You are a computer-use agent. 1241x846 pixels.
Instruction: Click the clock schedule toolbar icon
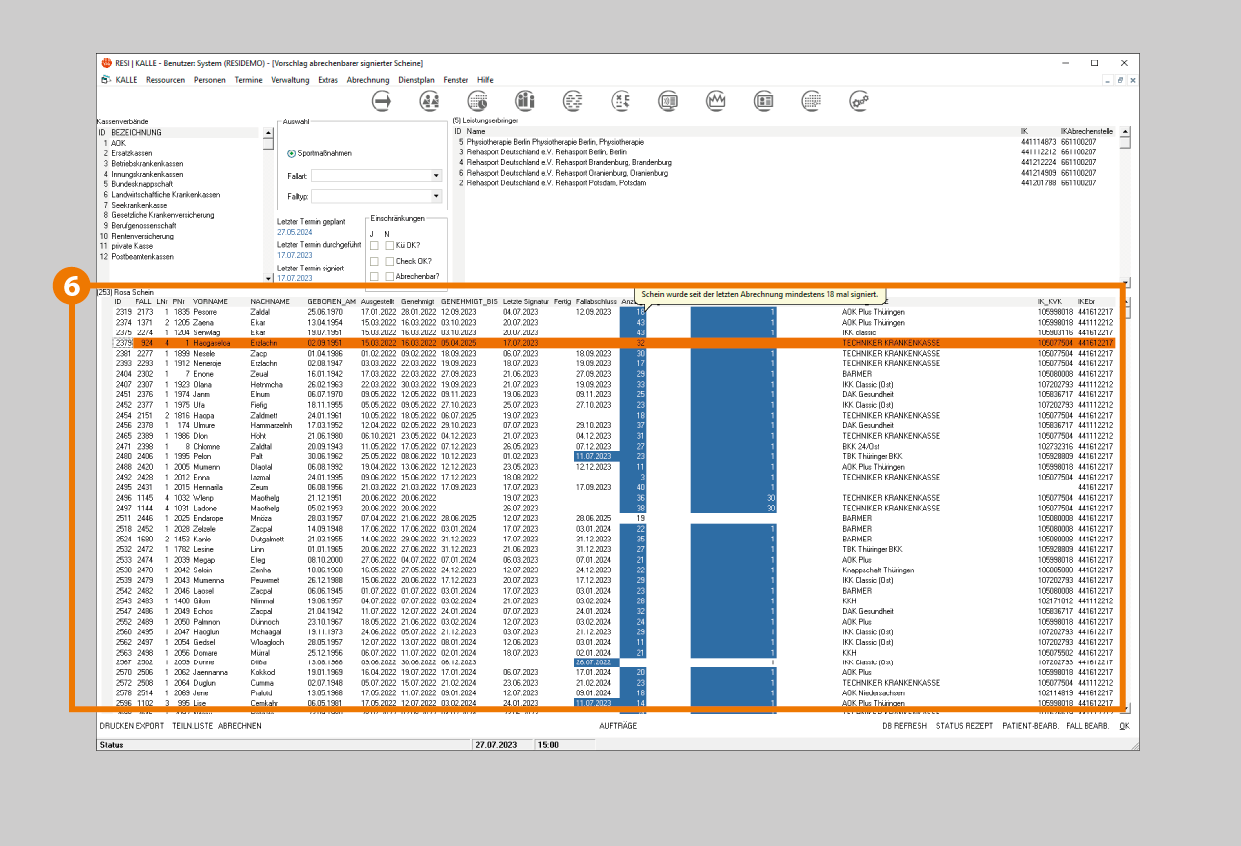[477, 100]
